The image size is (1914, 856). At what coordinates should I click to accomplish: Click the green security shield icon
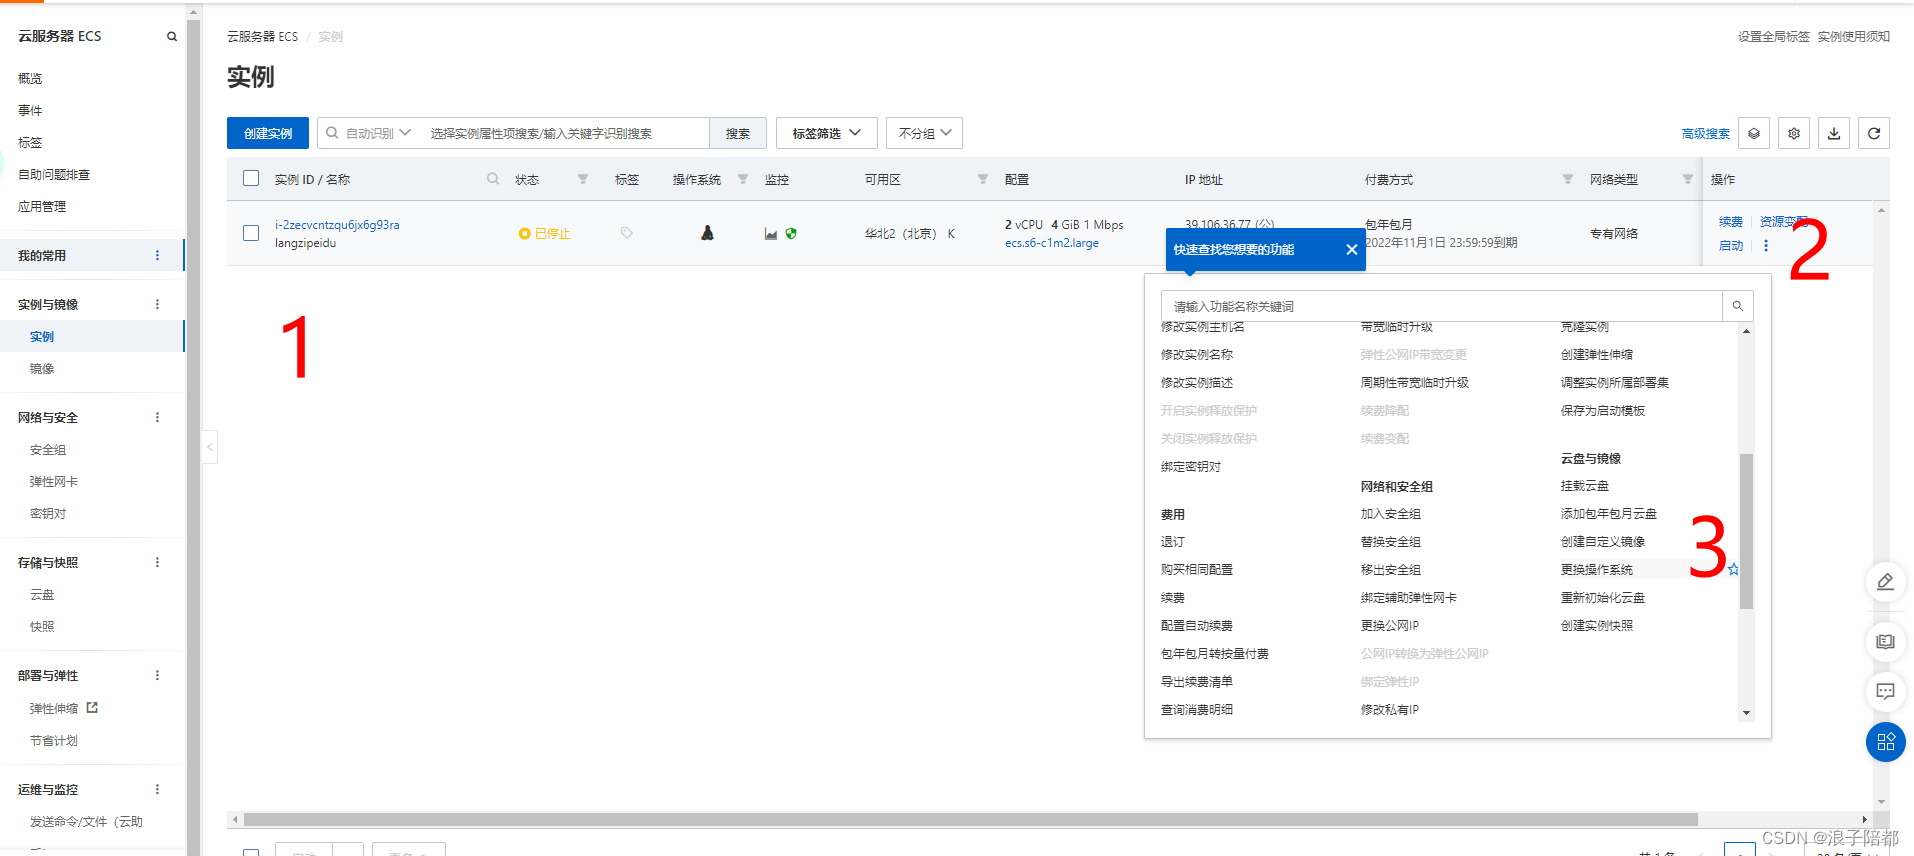point(791,234)
